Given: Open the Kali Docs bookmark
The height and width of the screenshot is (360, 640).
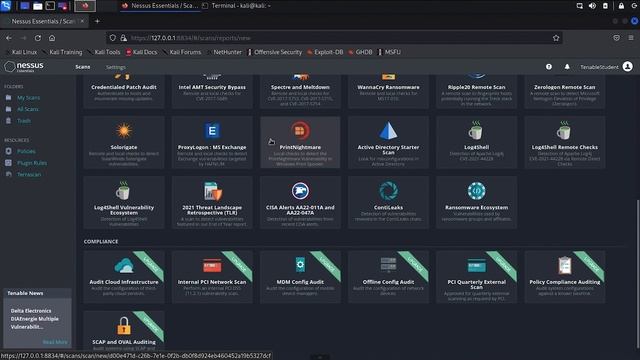Looking at the screenshot, I should click(141, 52).
